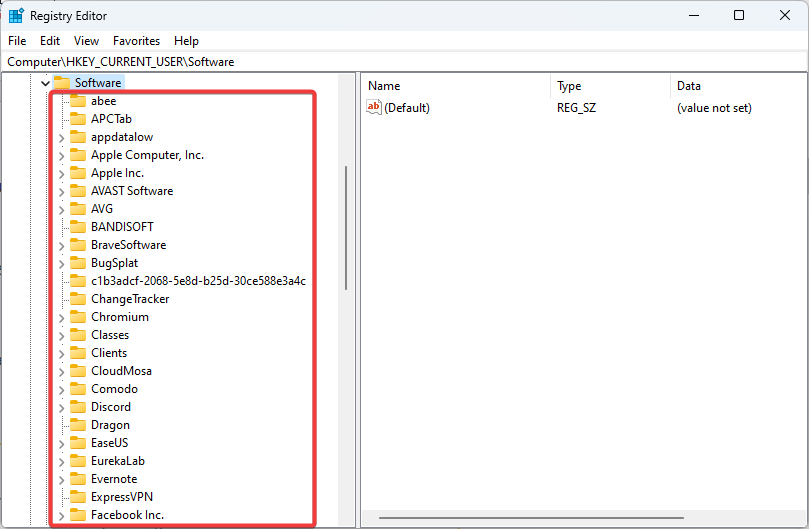The width and height of the screenshot is (809, 529).
Task: Expand the EaseUS key
Action: point(61,443)
